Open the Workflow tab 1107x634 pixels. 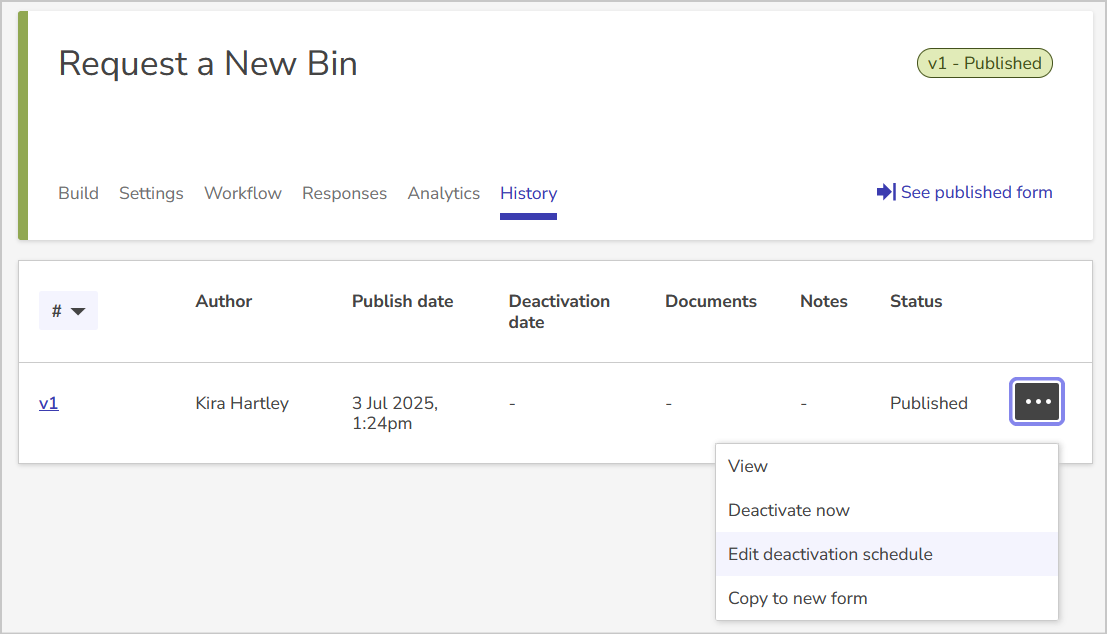click(x=243, y=193)
